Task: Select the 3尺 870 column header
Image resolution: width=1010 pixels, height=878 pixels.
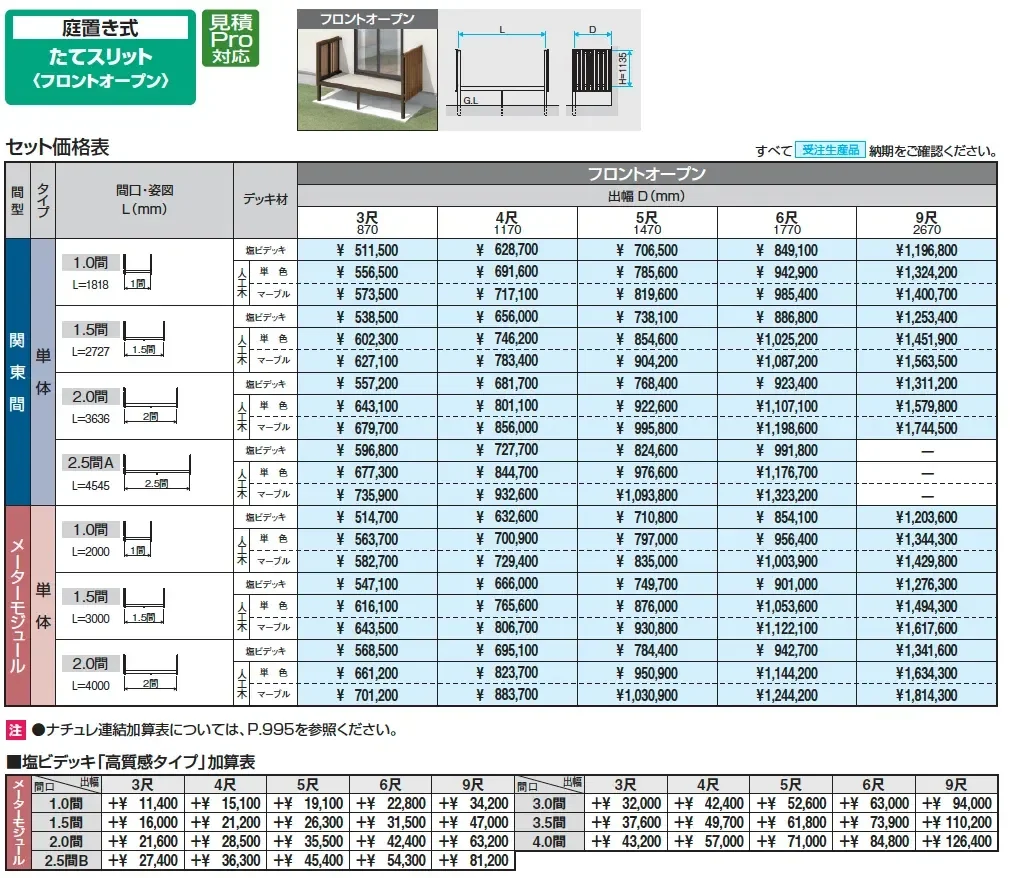Action: (x=367, y=222)
